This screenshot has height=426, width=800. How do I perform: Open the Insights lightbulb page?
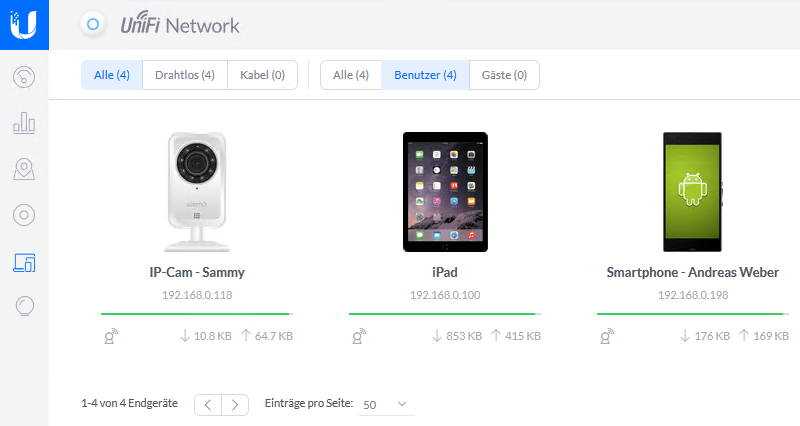24,306
